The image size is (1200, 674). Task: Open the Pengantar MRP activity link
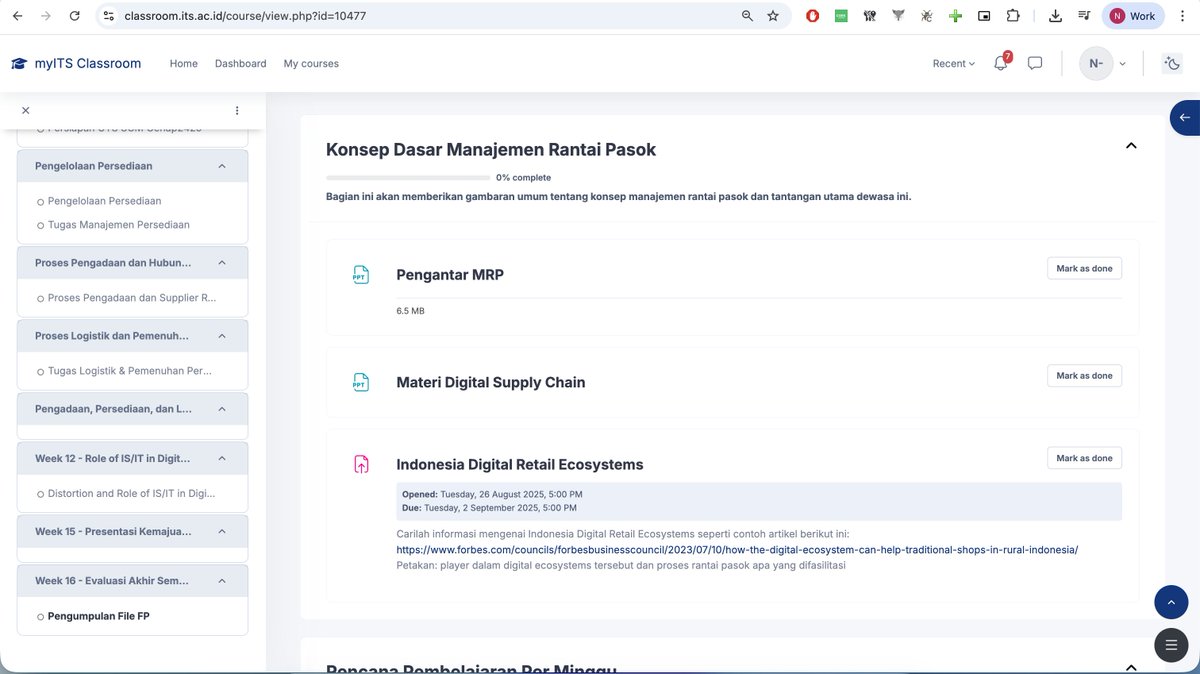coord(450,275)
